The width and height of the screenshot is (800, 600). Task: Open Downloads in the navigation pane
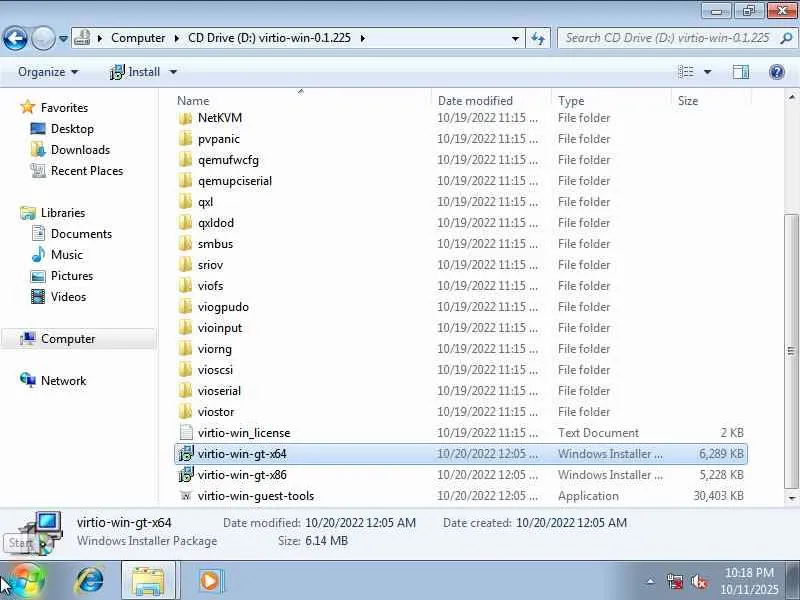point(81,149)
